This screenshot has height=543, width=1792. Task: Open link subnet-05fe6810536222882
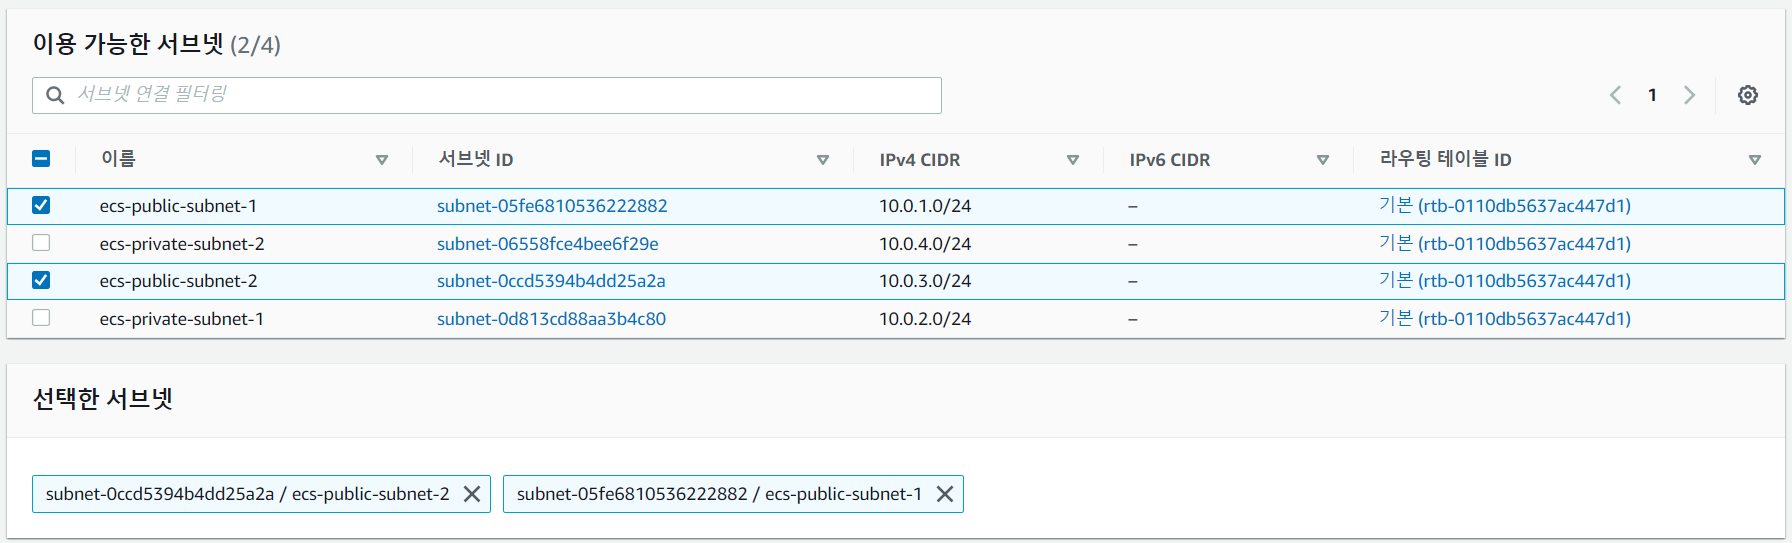click(552, 206)
